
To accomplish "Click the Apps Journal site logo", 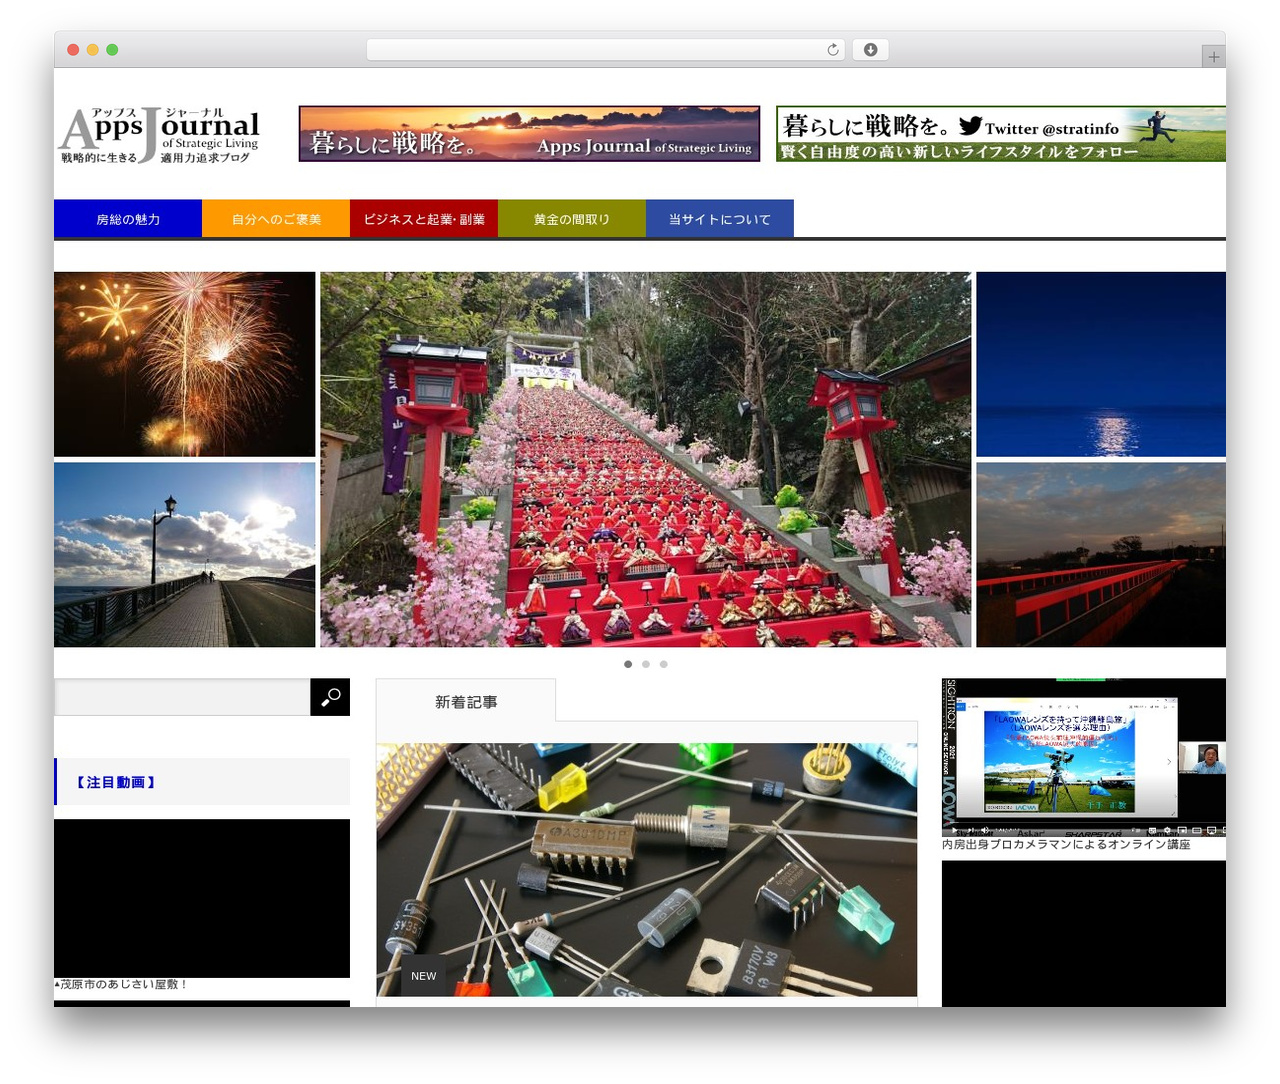I will pos(160,135).
